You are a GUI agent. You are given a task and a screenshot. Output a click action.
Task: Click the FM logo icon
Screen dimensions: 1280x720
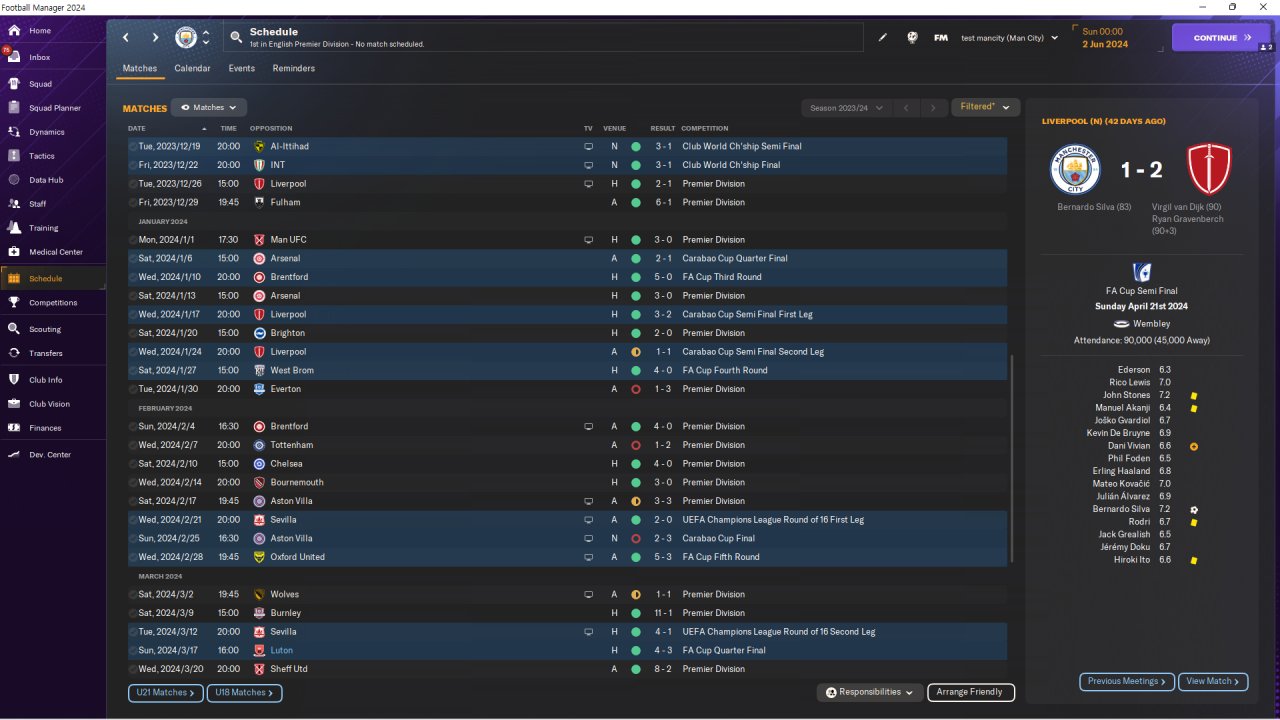point(941,38)
